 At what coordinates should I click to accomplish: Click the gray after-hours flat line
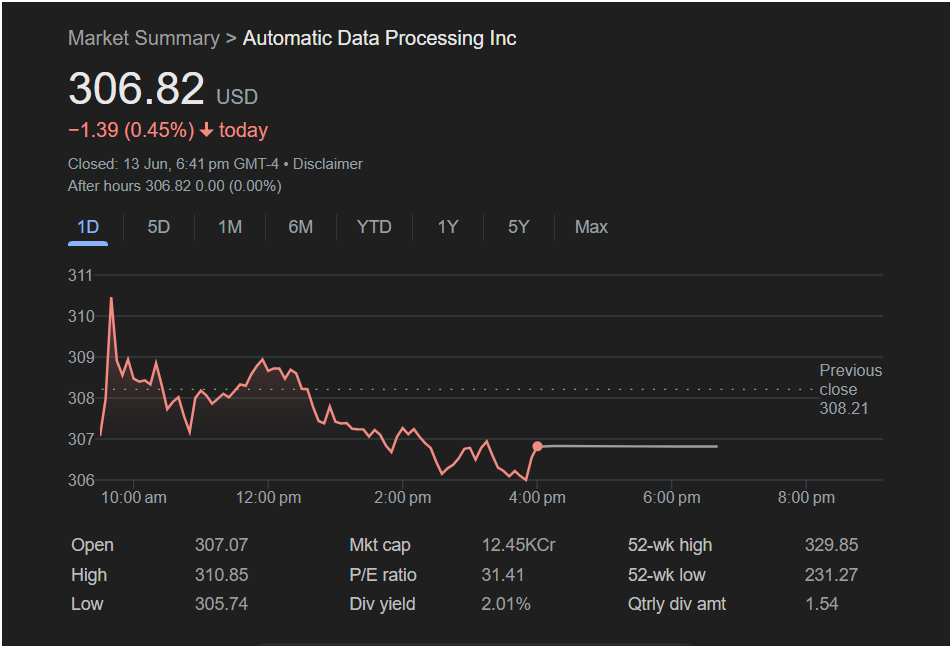630,446
